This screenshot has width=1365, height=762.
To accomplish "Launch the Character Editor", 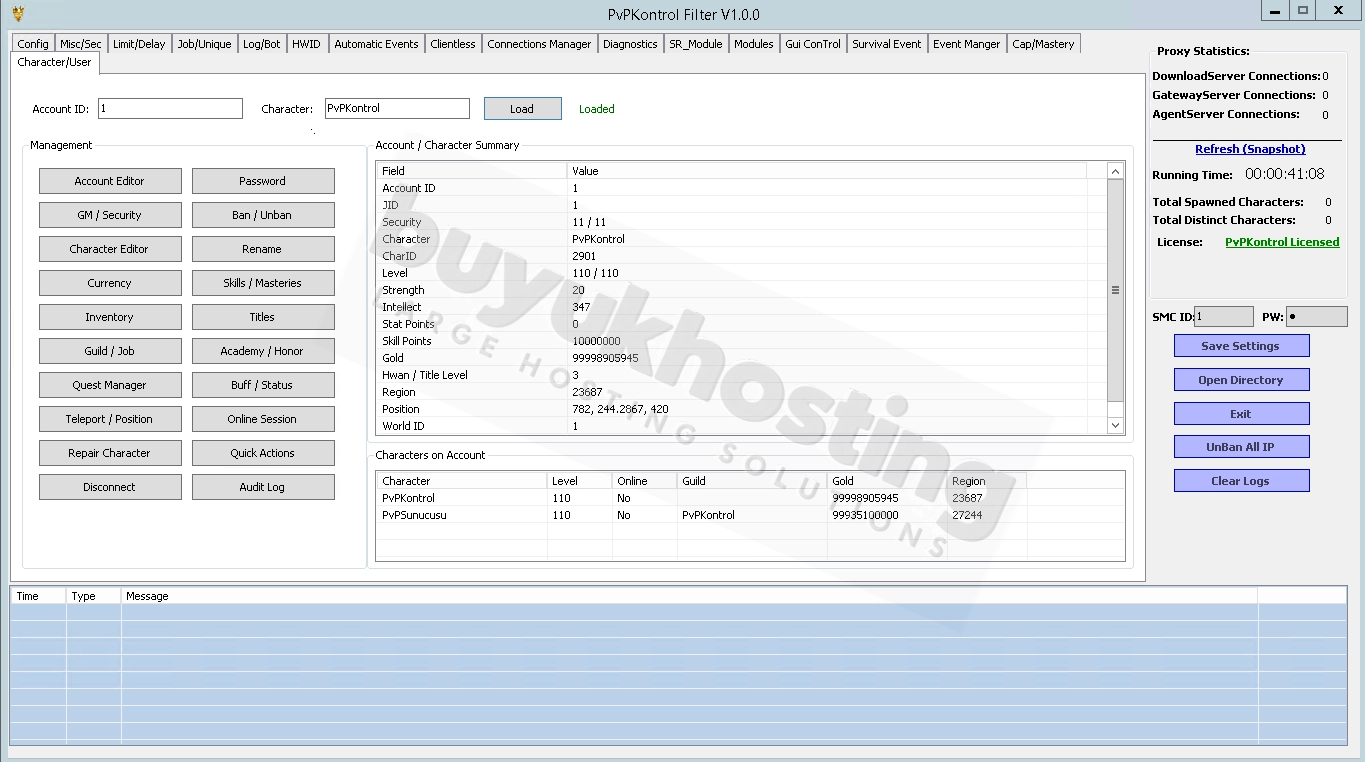I will pyautogui.click(x=110, y=249).
